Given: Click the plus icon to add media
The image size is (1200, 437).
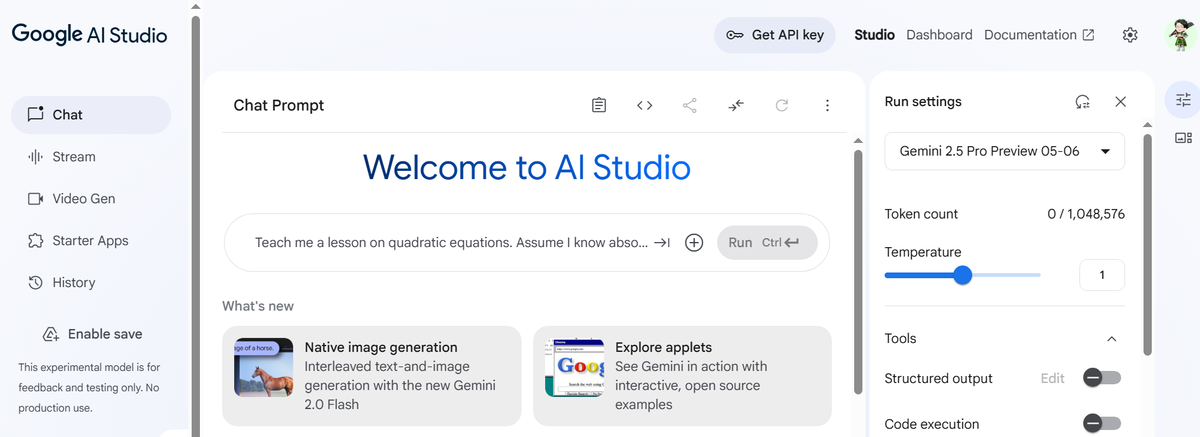Looking at the screenshot, I should tap(694, 242).
